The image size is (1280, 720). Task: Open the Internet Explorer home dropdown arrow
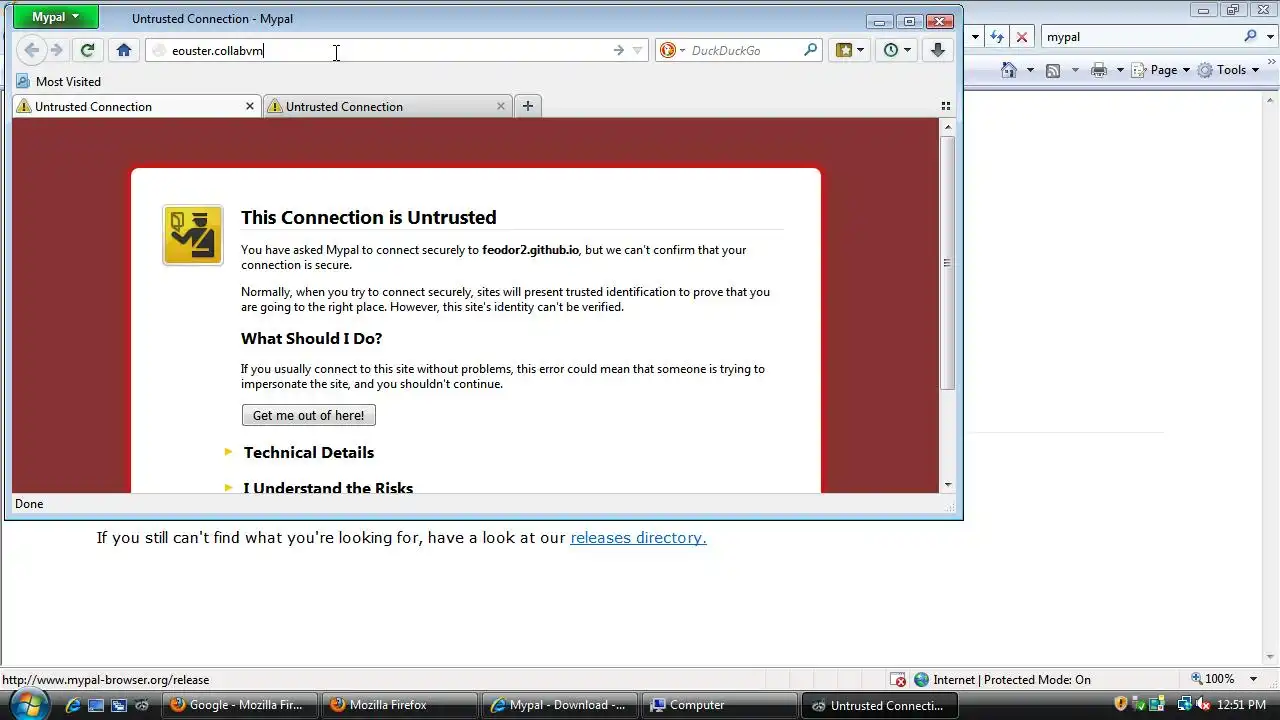[x=1030, y=70]
